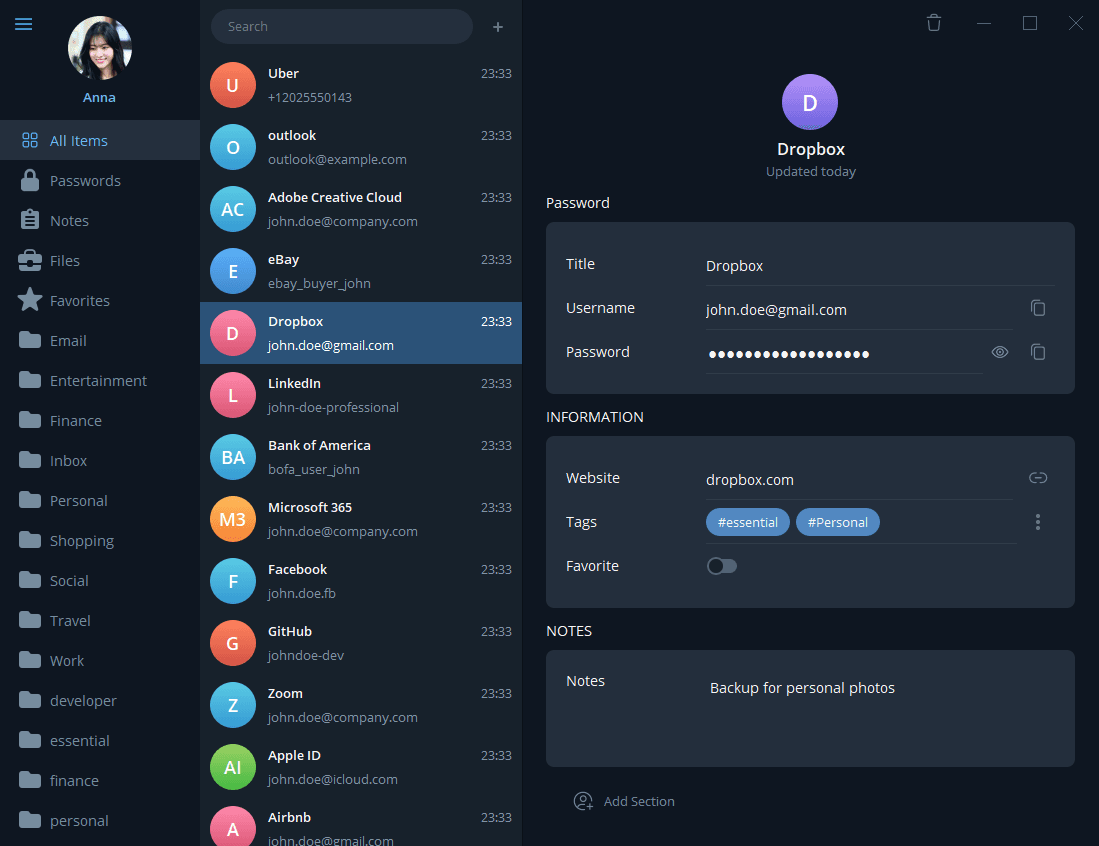1099x846 pixels.
Task: Select the Airbnb entry
Action: click(x=361, y=822)
